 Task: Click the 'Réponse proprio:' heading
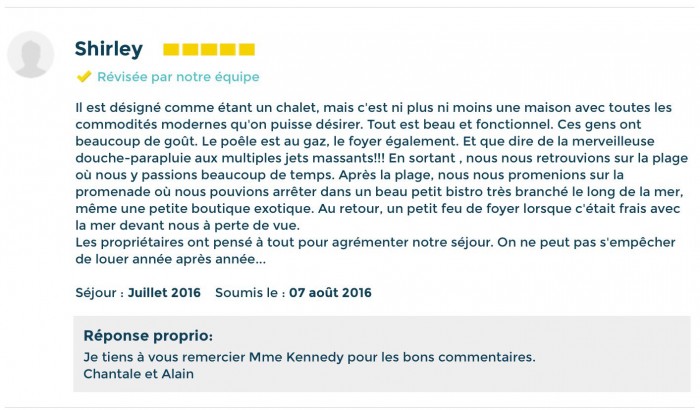[148, 335]
